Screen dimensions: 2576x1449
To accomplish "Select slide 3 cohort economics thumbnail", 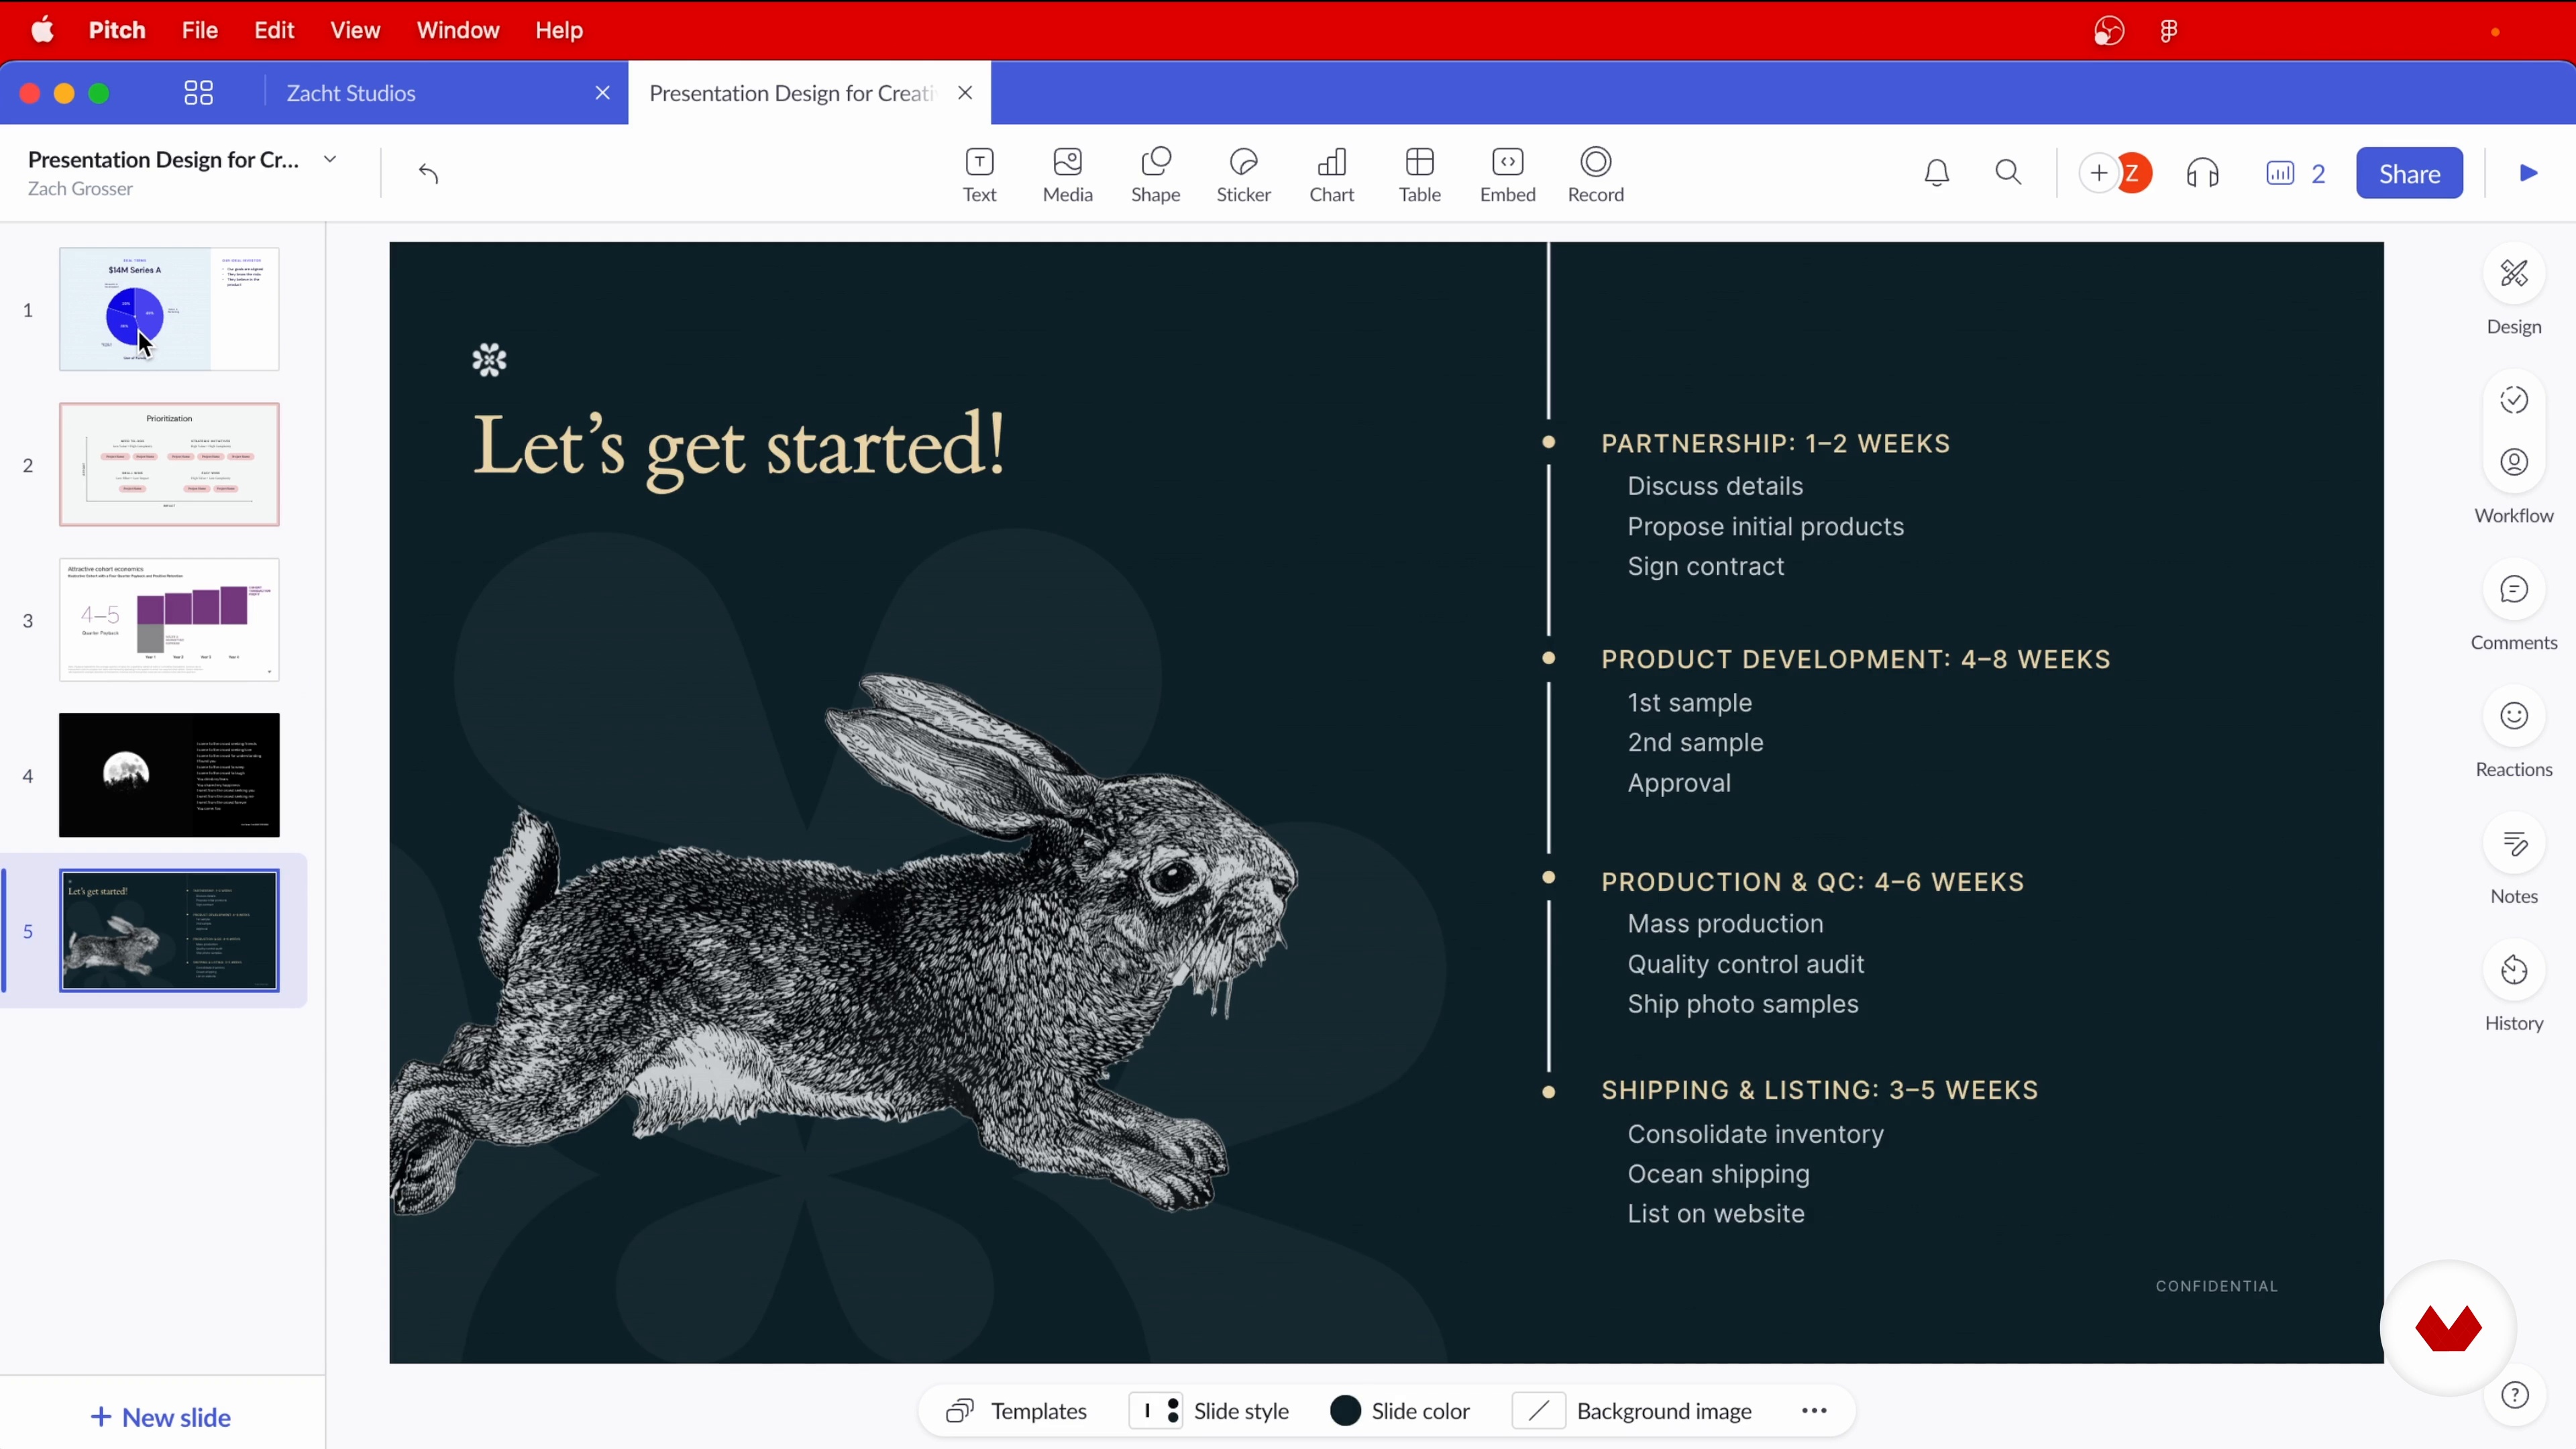I will pos(169,620).
